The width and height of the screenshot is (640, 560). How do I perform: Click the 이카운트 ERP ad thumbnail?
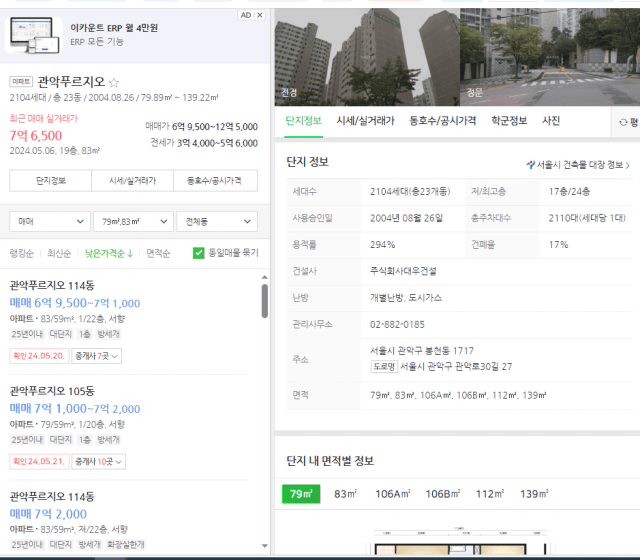34,35
